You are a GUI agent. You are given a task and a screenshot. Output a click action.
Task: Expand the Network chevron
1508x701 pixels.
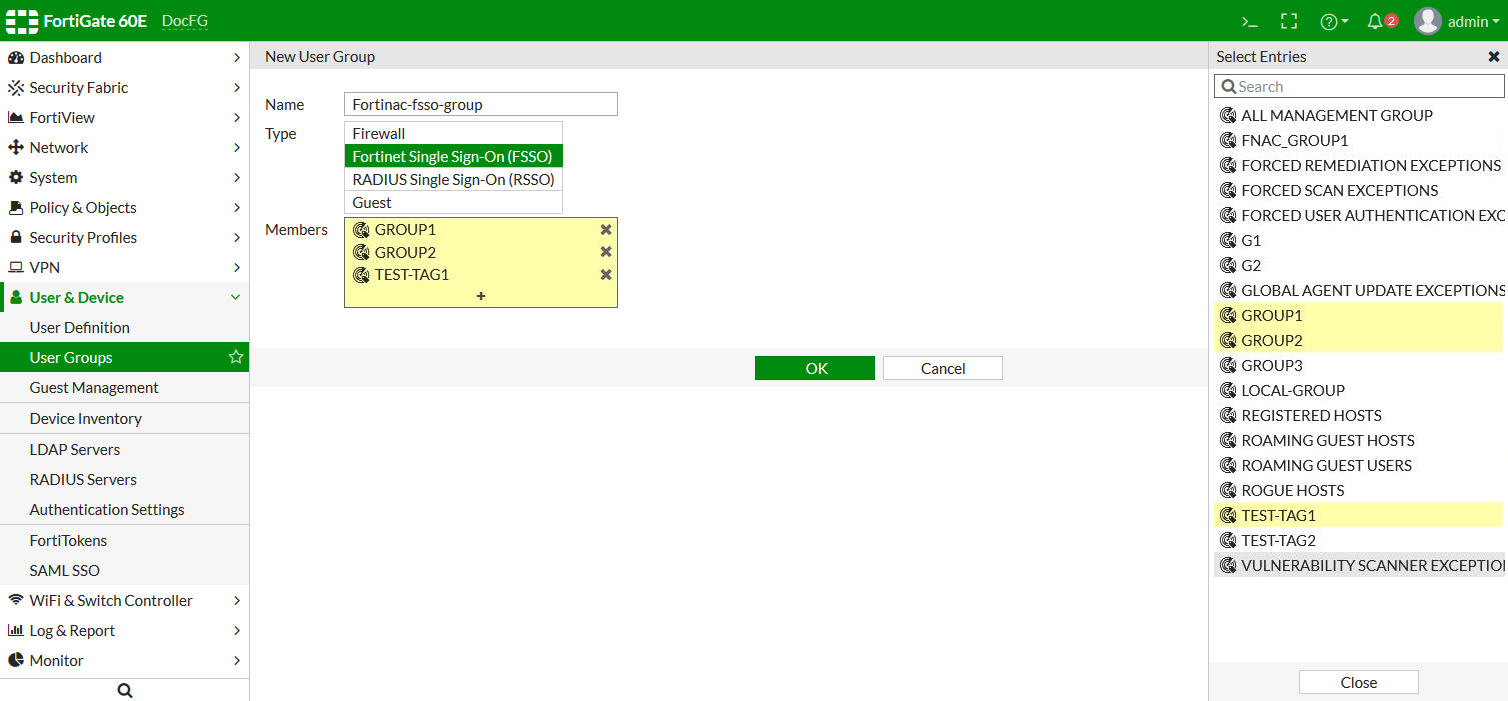tap(236, 148)
